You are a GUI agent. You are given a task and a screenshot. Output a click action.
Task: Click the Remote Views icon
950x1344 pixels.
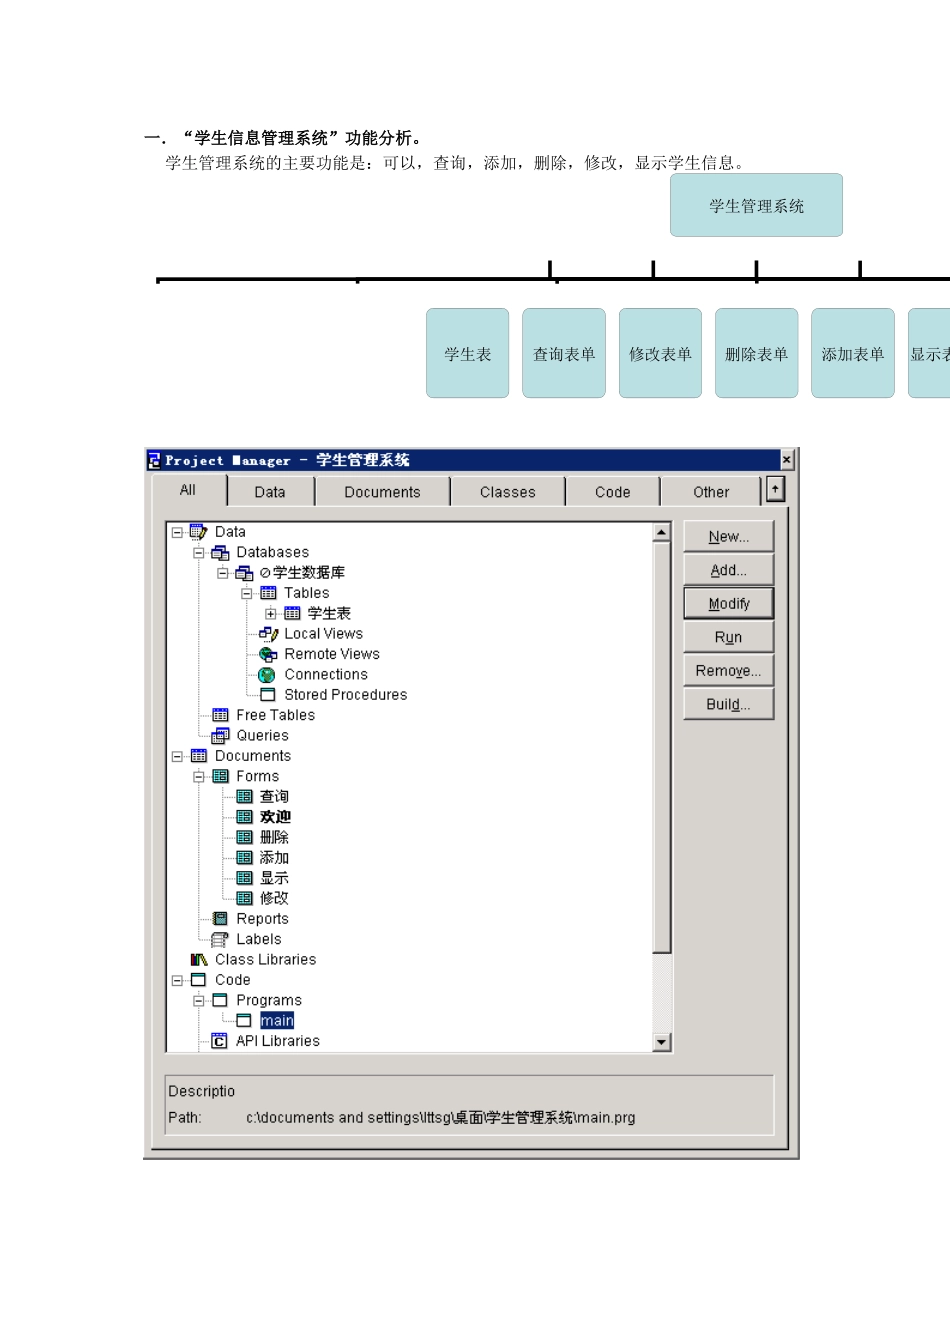(x=268, y=654)
